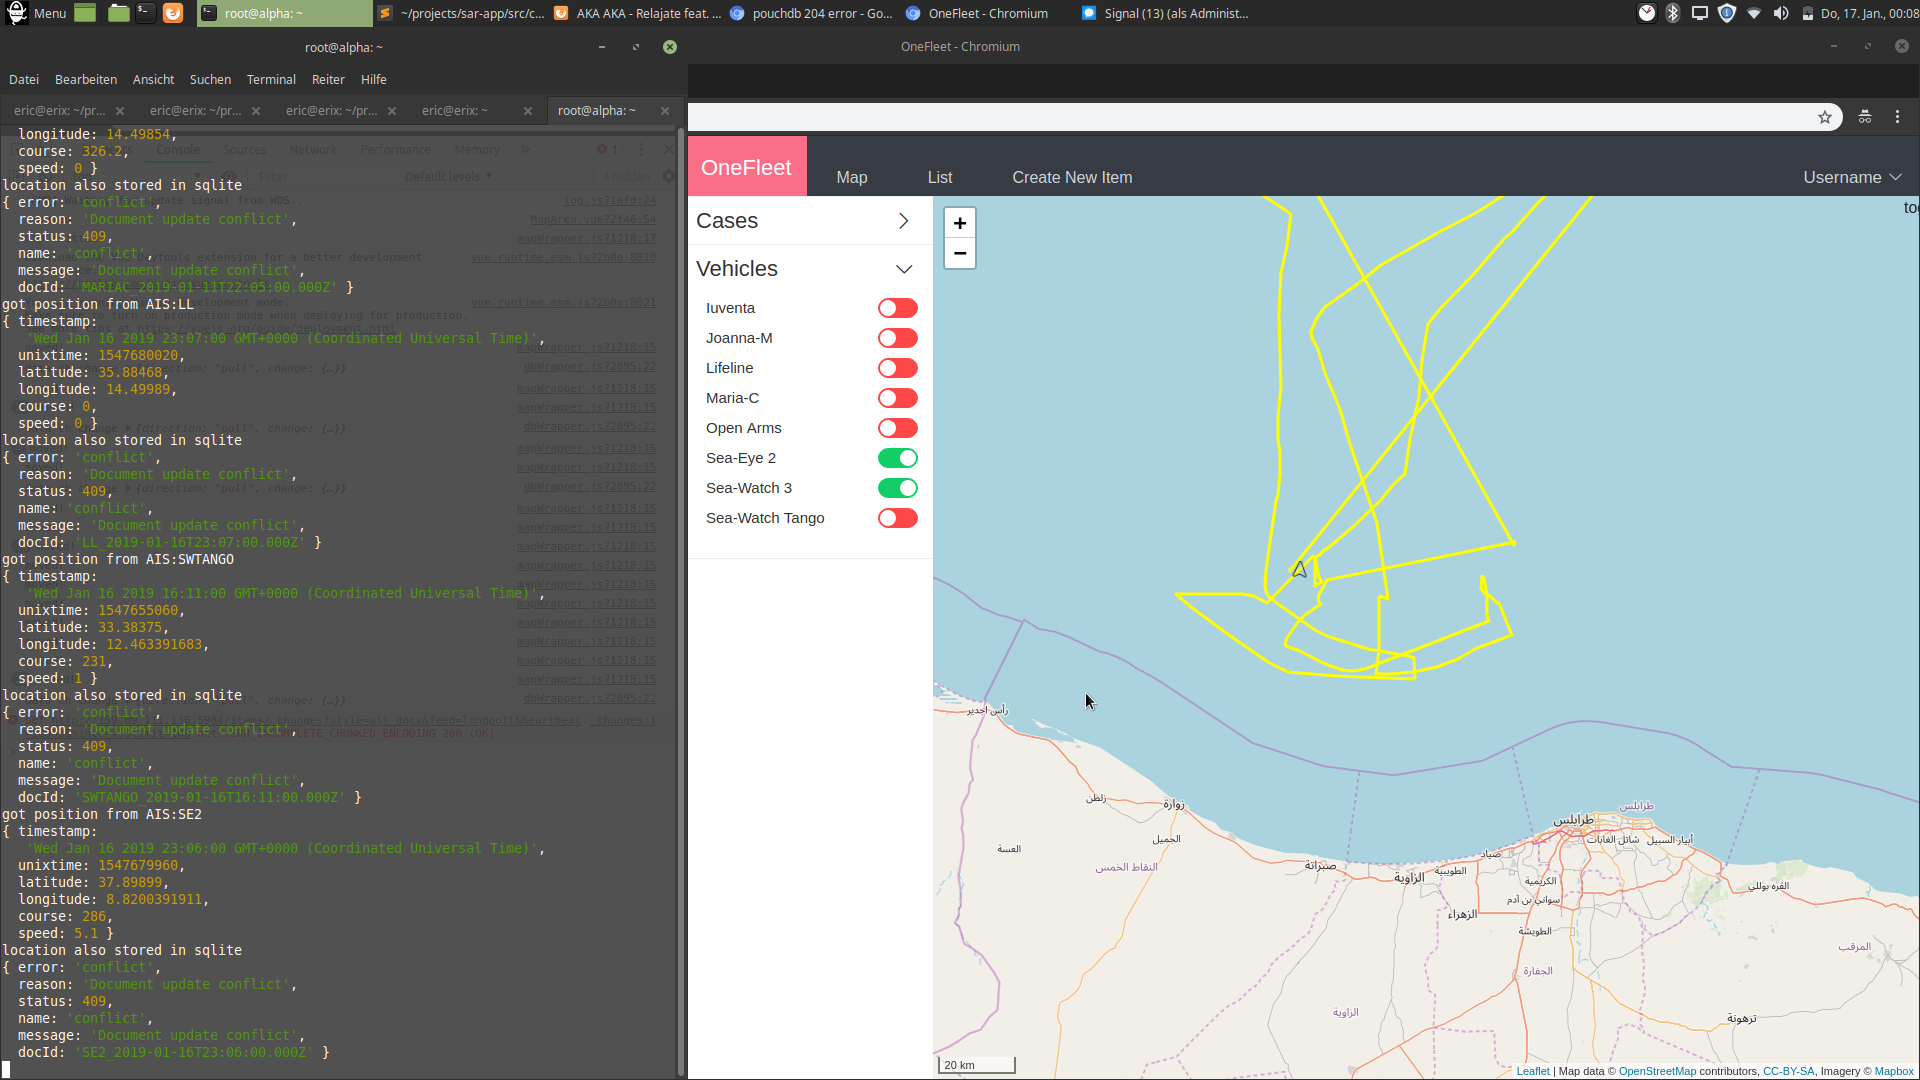Switch to the Map view in OneFleet

tap(852, 177)
